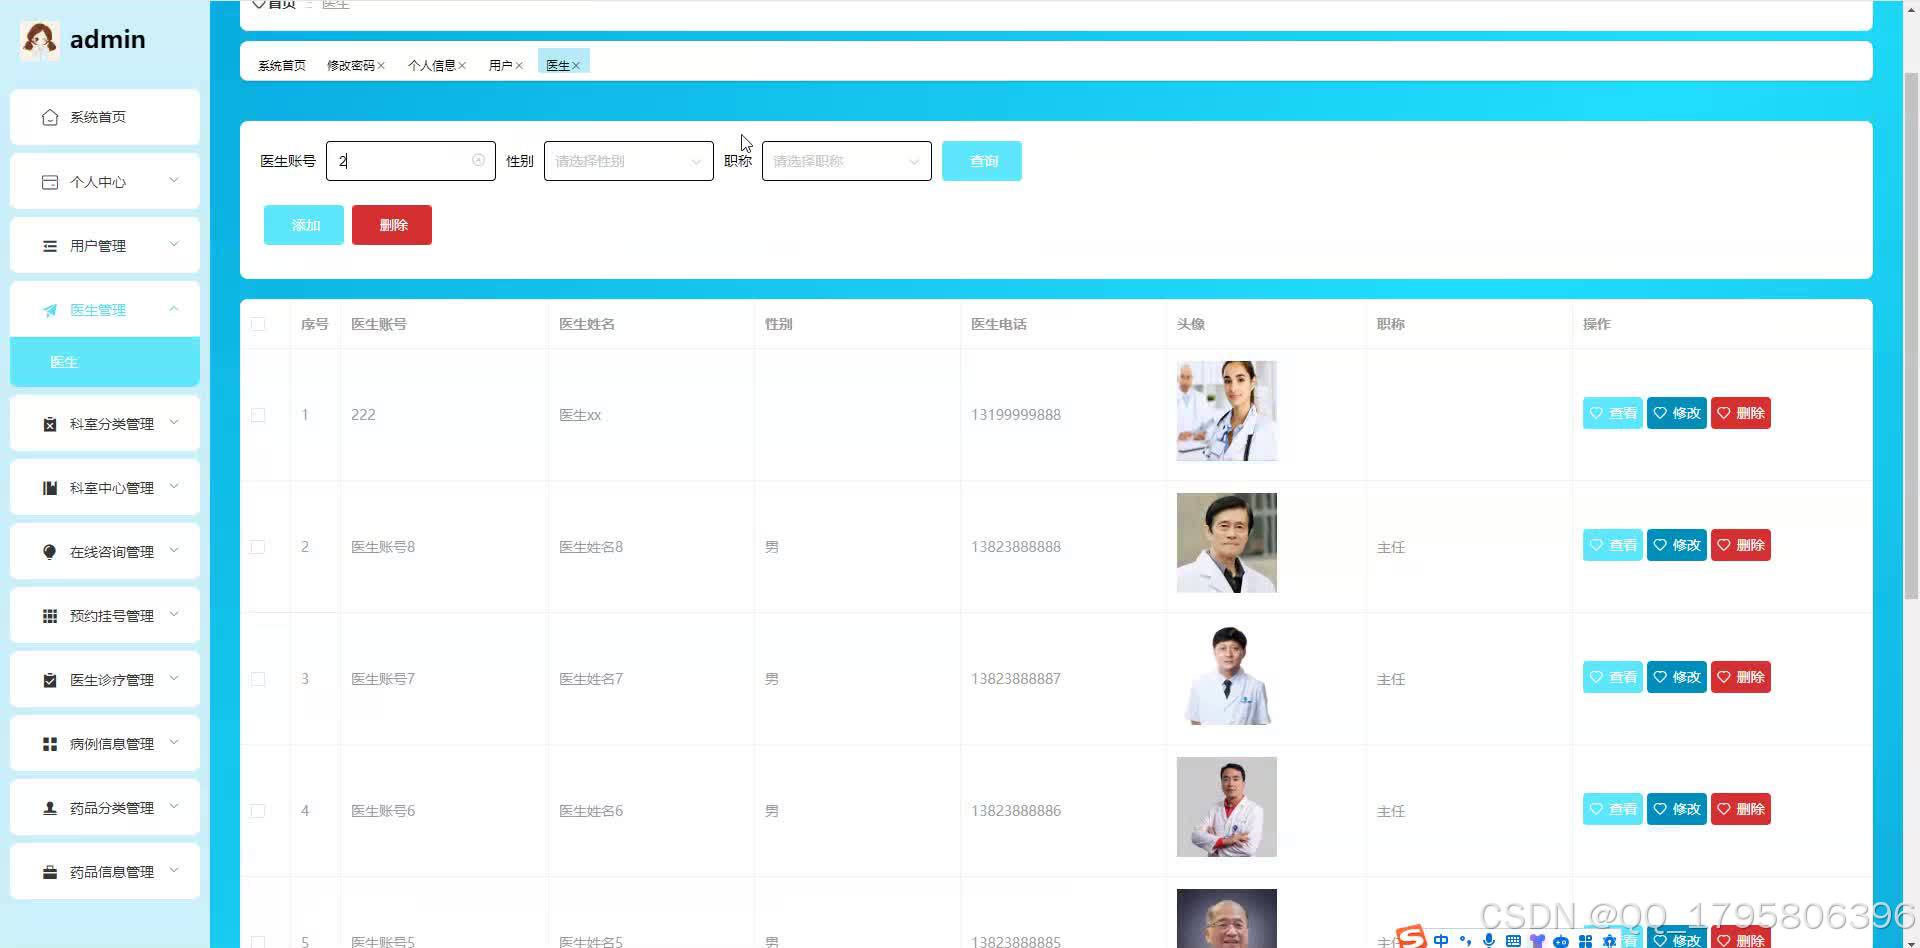Close the 个人信息 tab
1920x948 pixels.
[462, 66]
